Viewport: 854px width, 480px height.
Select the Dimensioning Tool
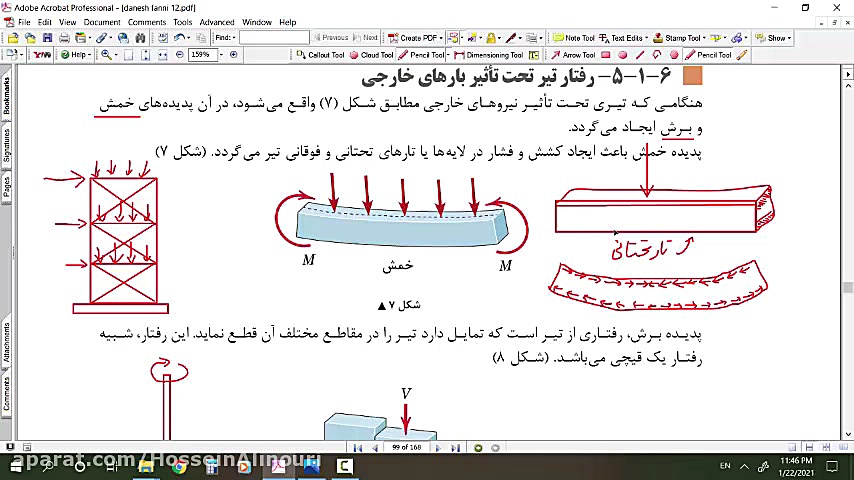coord(489,55)
